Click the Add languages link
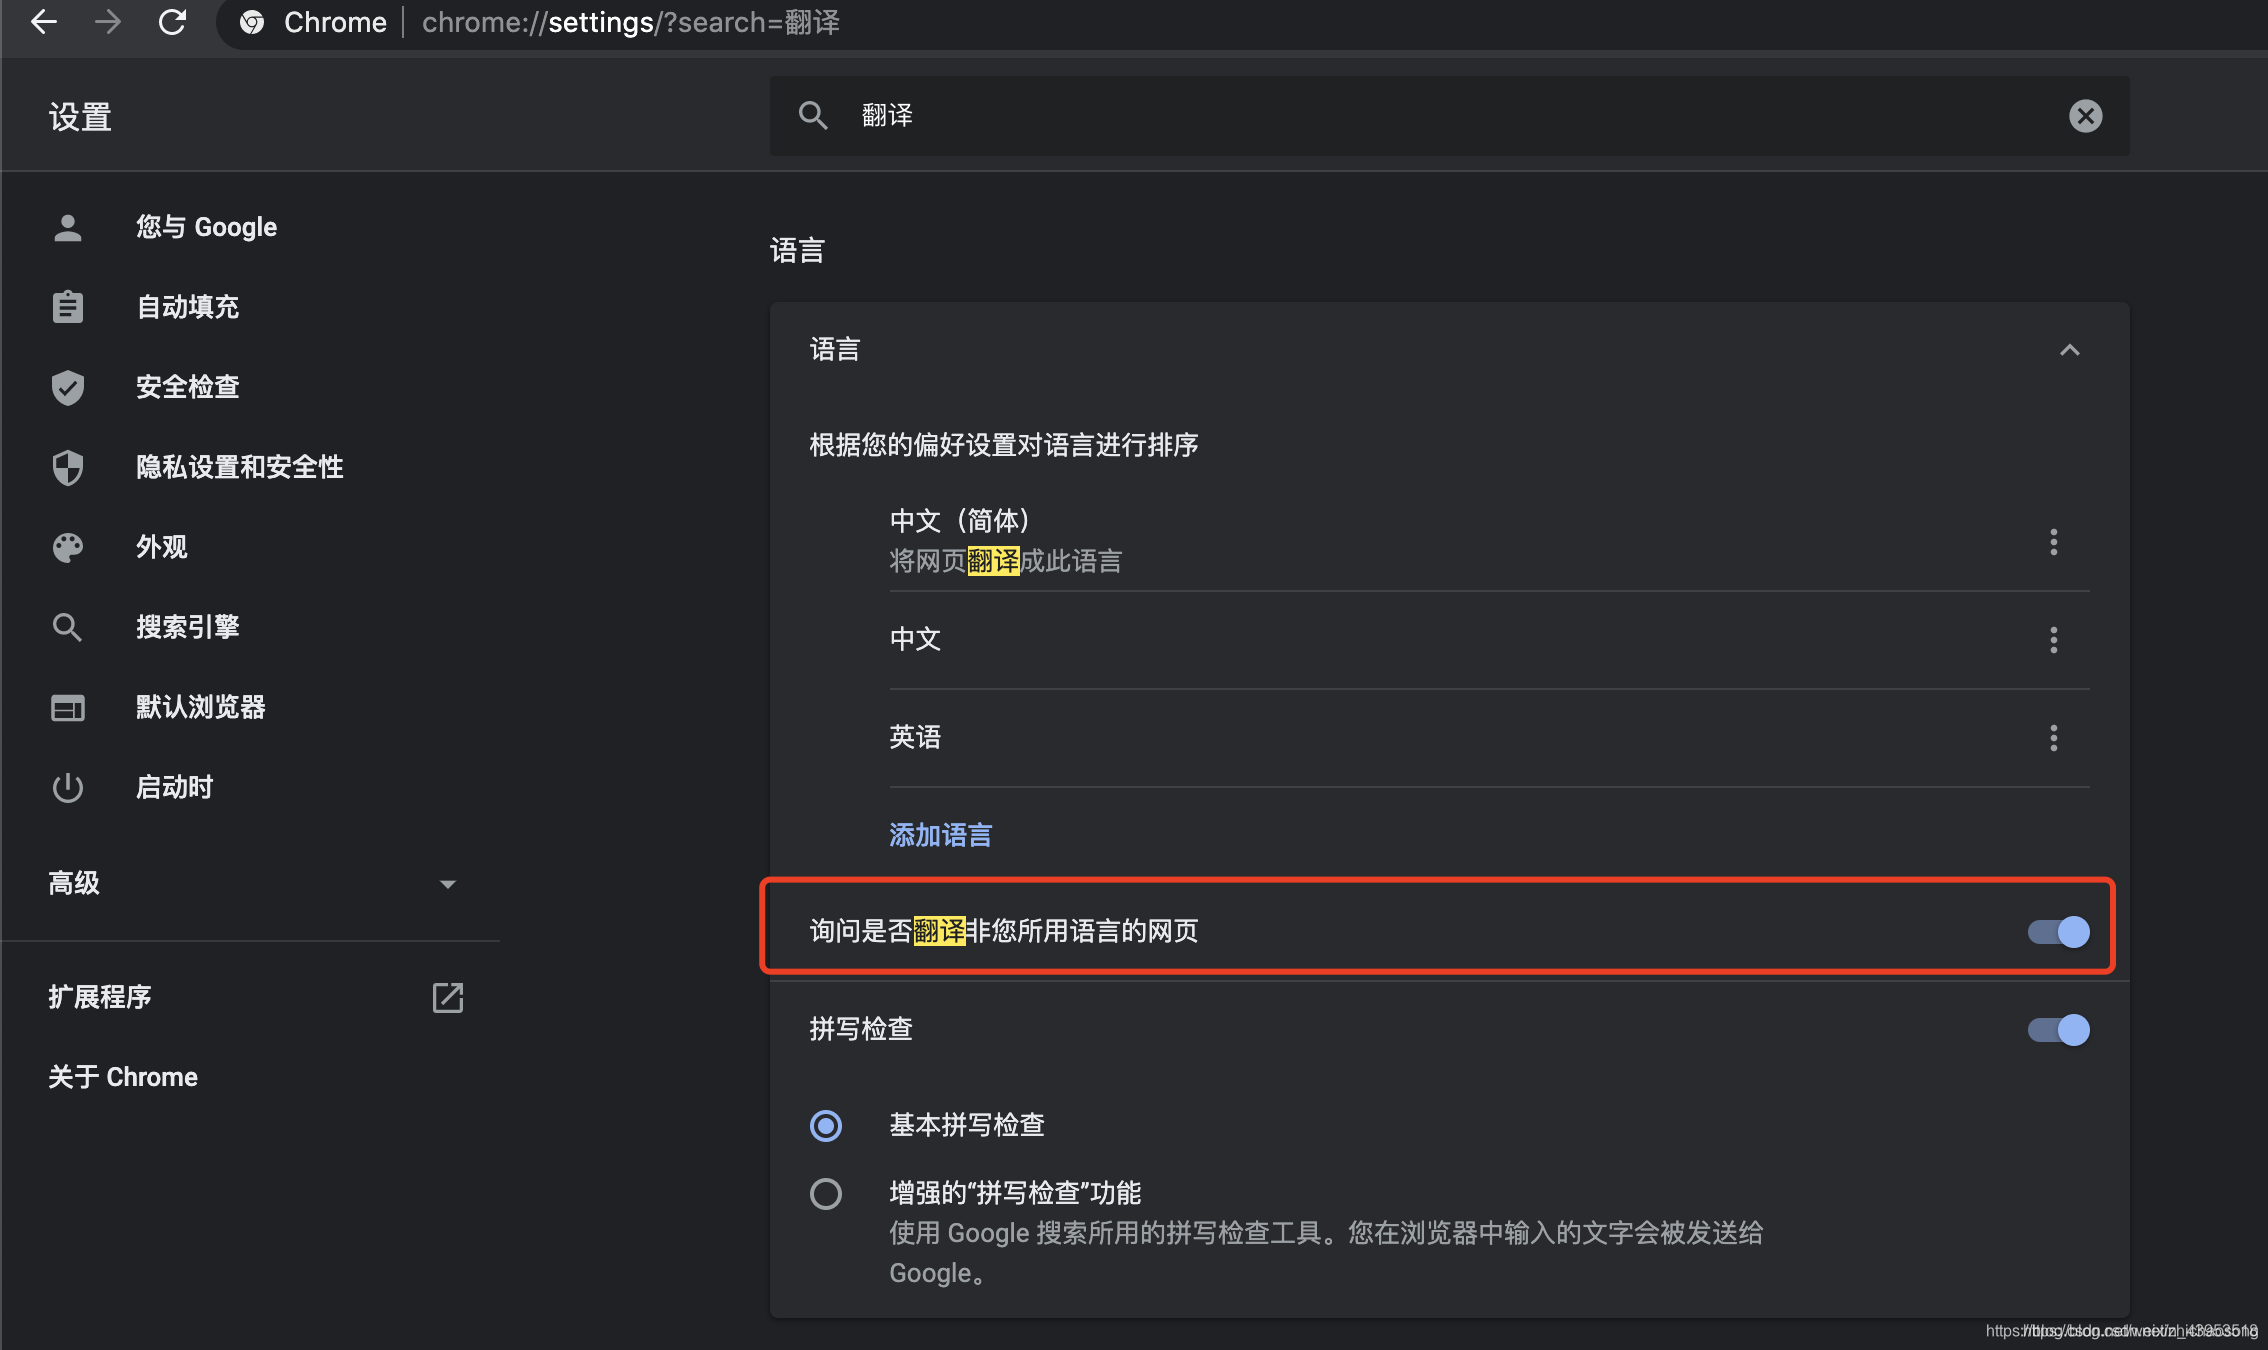Image resolution: width=2268 pixels, height=1350 pixels. click(940, 835)
